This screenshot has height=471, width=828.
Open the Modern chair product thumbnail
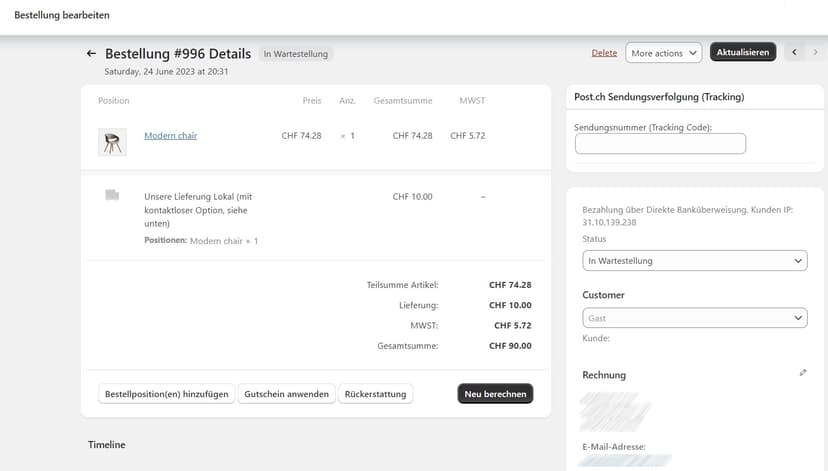(112, 142)
